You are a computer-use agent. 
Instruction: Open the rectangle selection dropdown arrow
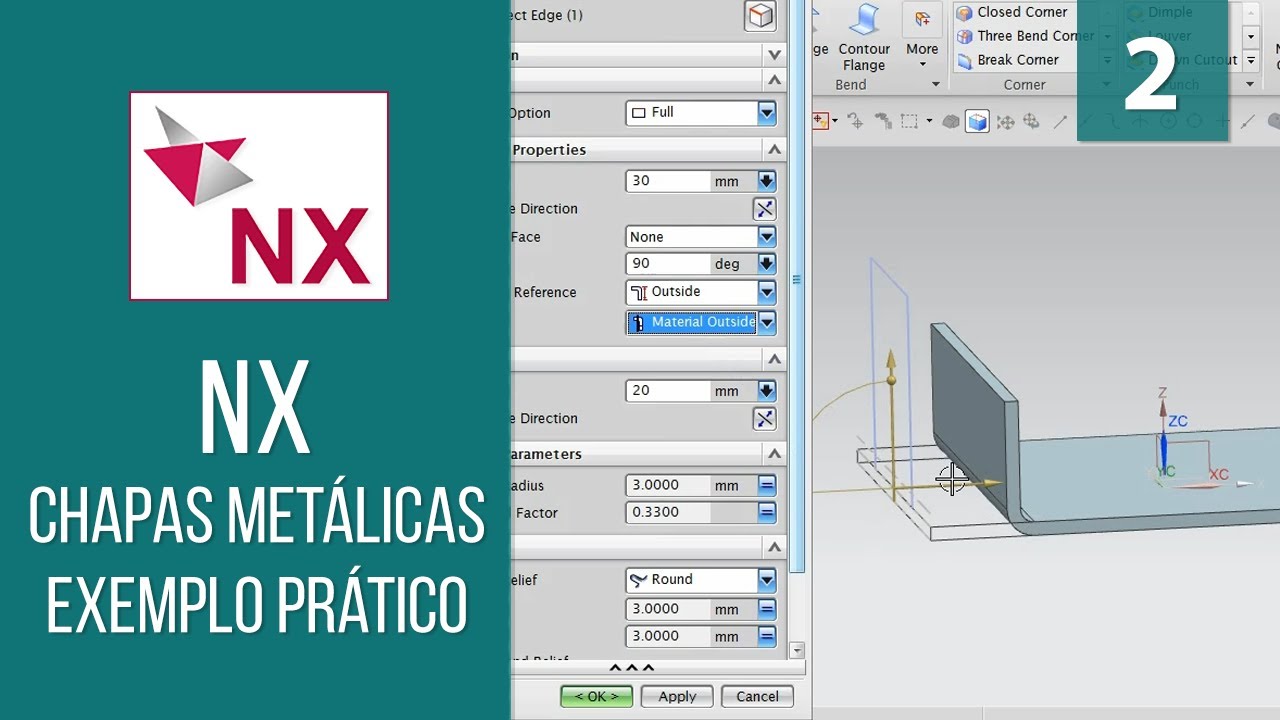point(929,122)
